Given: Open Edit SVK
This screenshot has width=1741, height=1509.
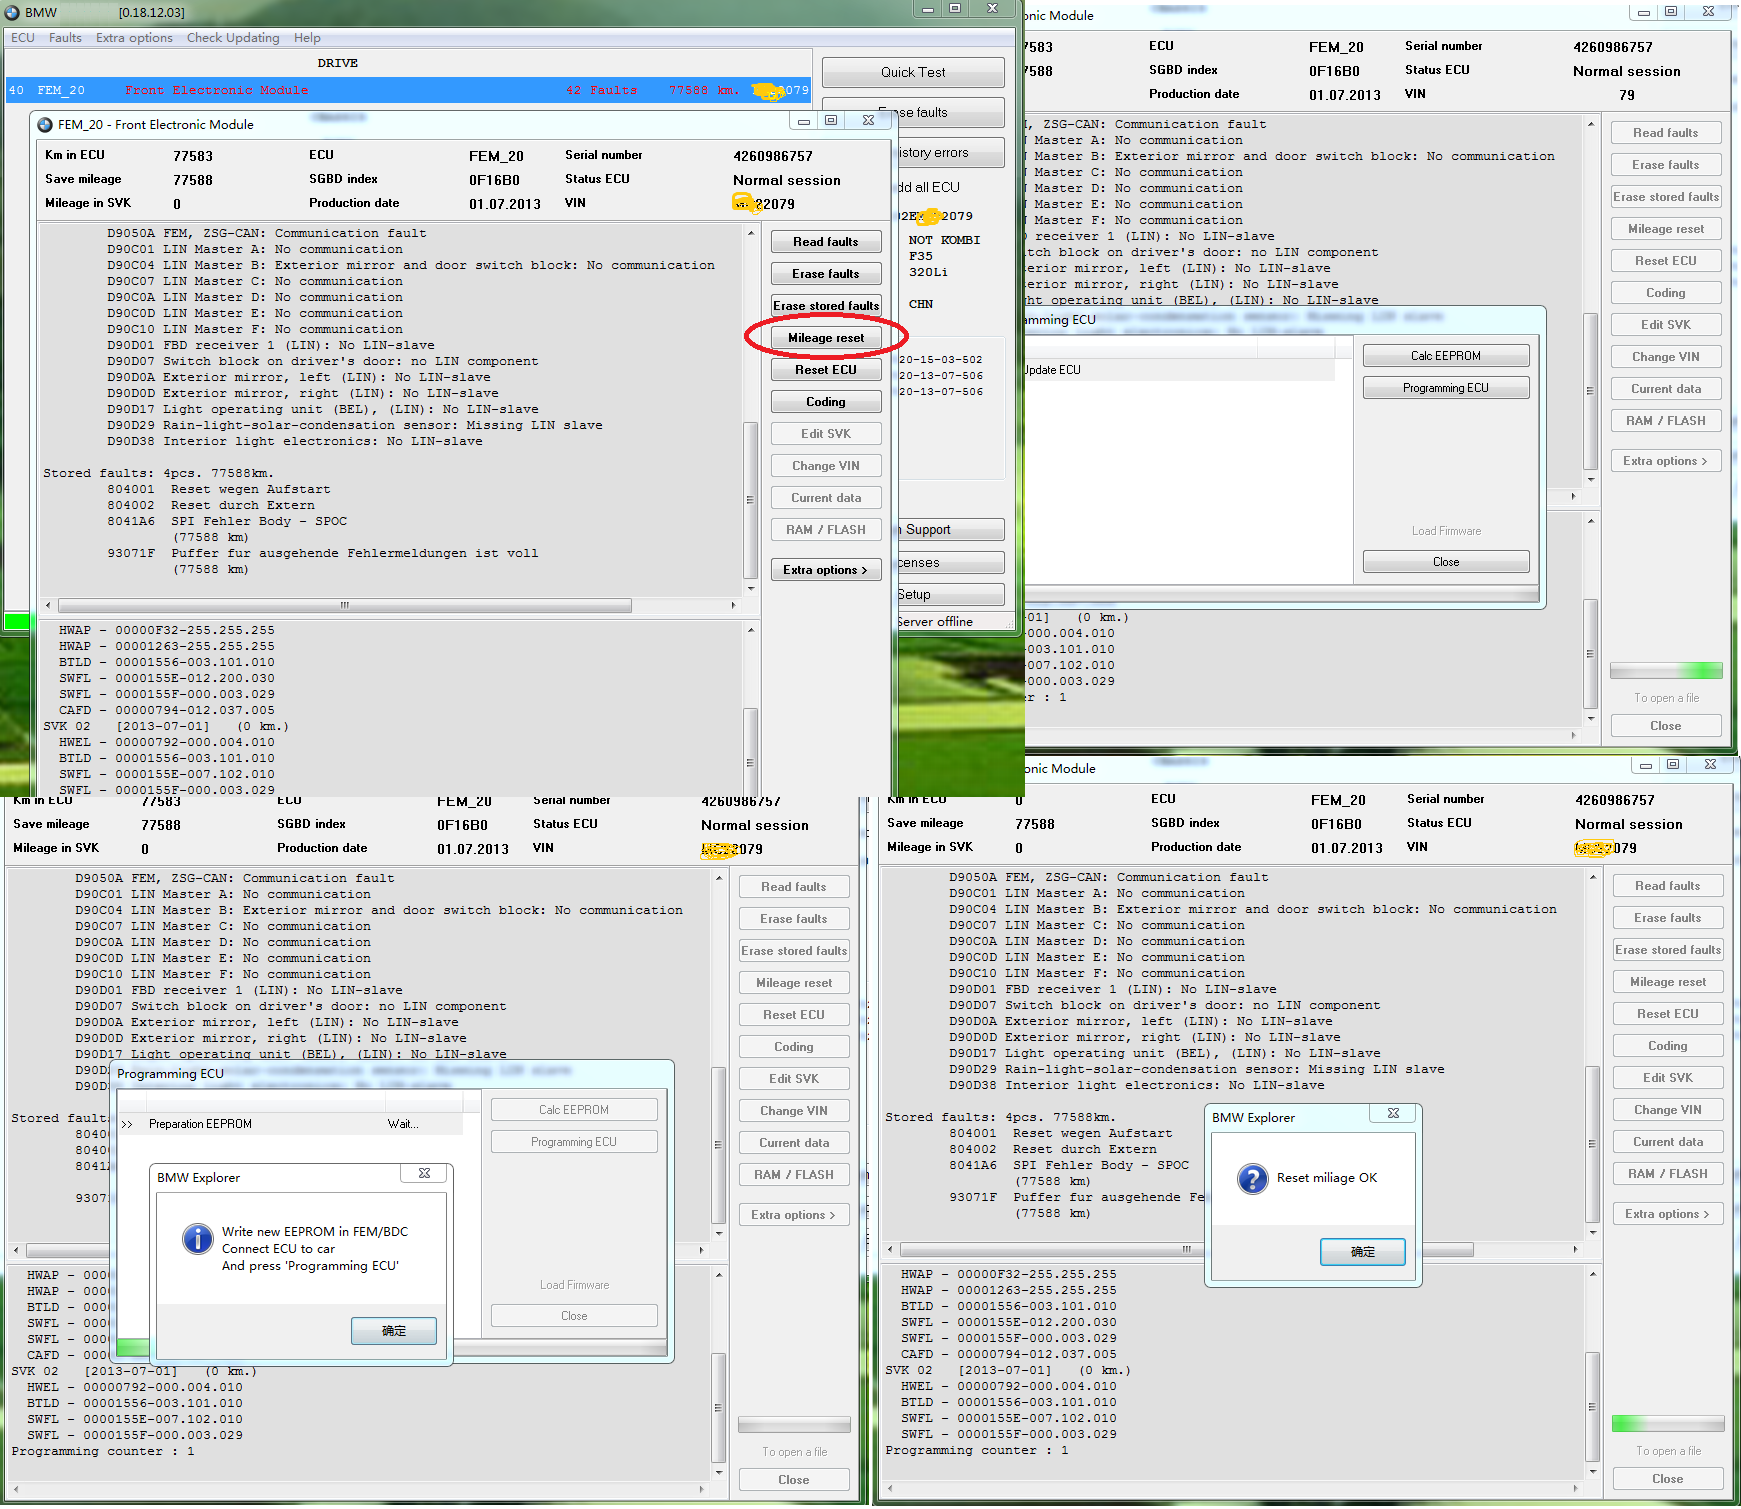Looking at the screenshot, I should coord(825,433).
